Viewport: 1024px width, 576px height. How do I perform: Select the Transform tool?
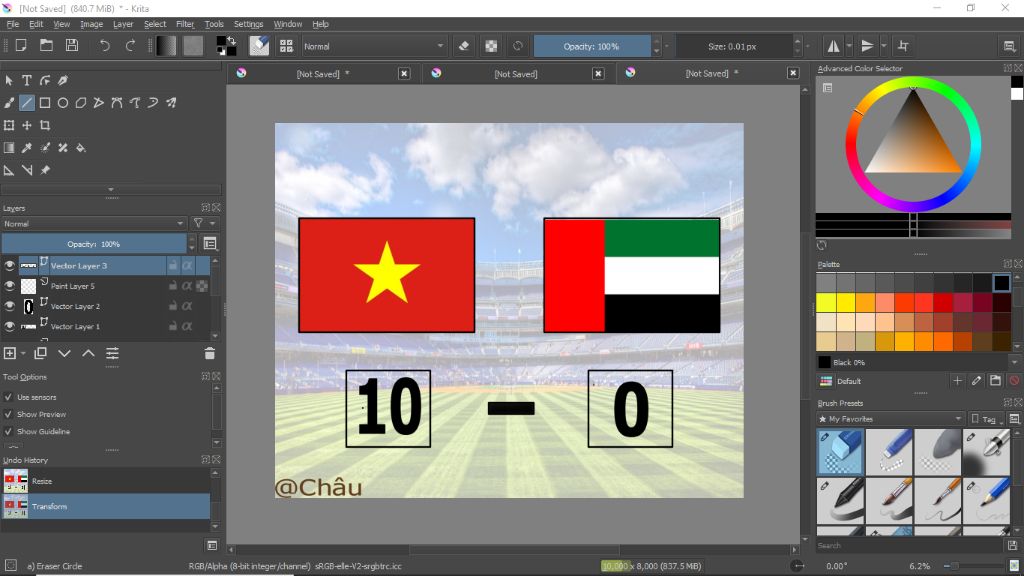[x=9, y=125]
